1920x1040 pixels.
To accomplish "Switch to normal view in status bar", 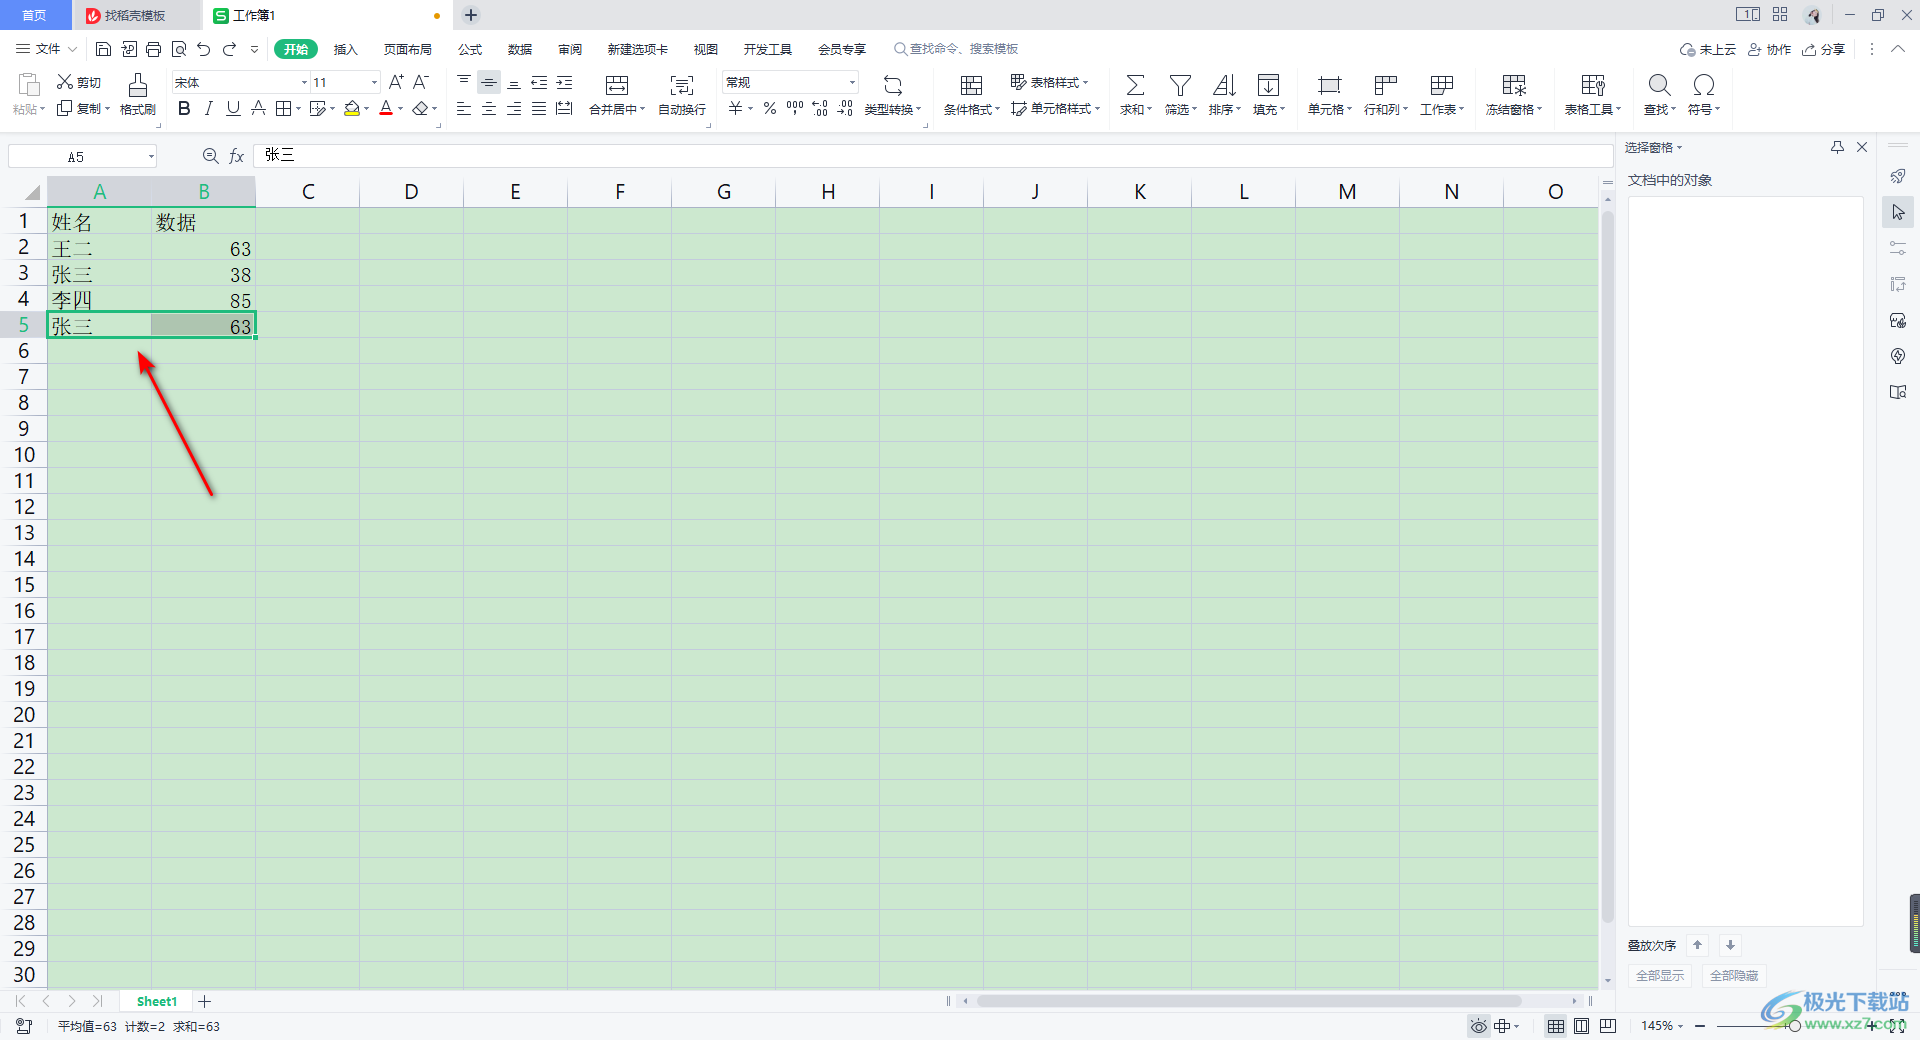I will (x=1556, y=1026).
